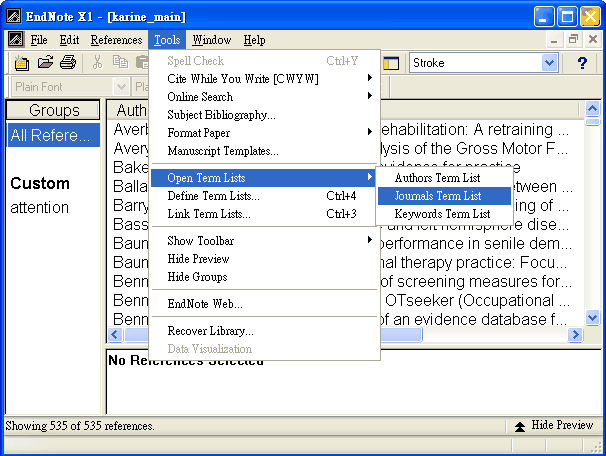Select Open Term Lists item
The width and height of the screenshot is (606, 456).
264,178
